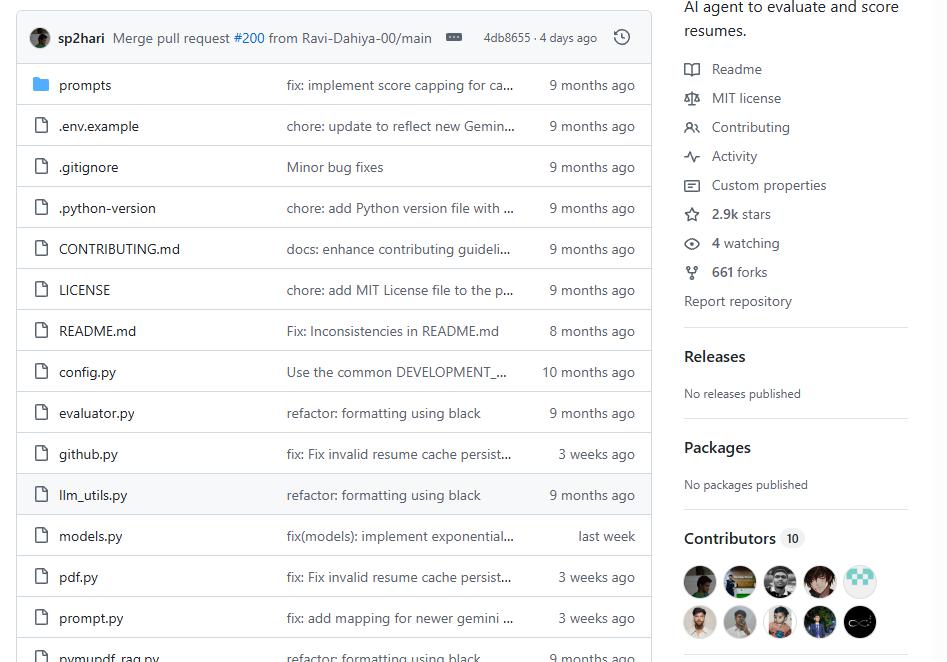View the 2.9k stars list
The width and height of the screenshot is (947, 662).
click(741, 214)
